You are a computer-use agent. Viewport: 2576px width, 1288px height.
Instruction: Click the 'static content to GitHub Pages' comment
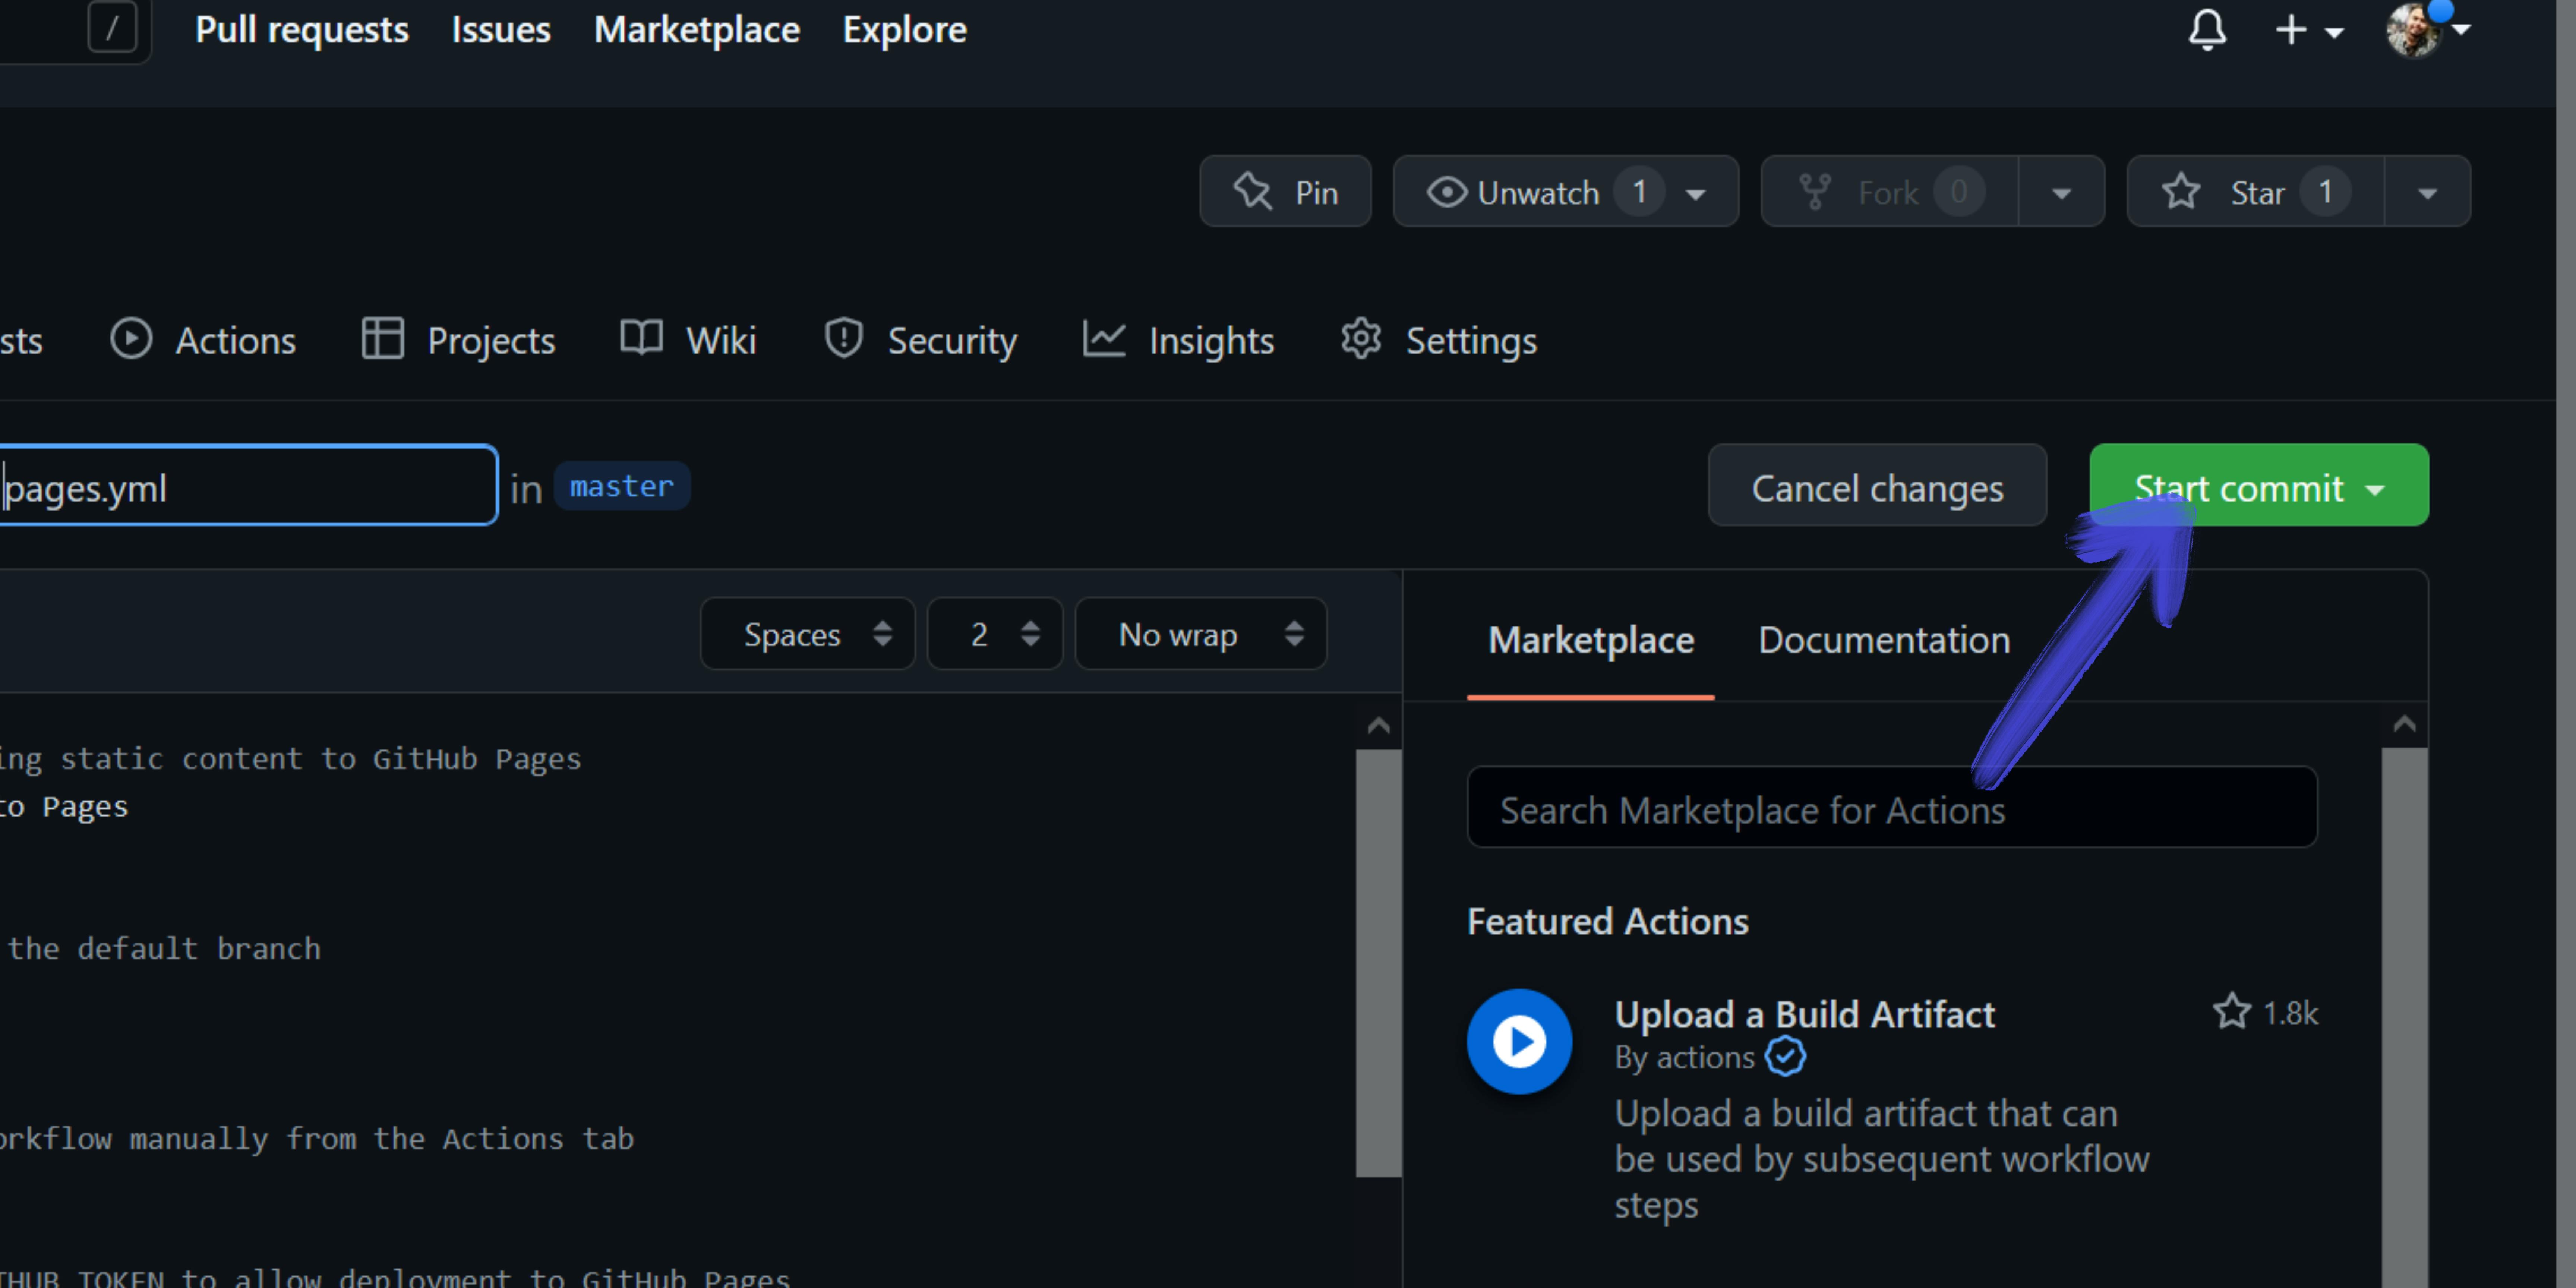[321, 759]
